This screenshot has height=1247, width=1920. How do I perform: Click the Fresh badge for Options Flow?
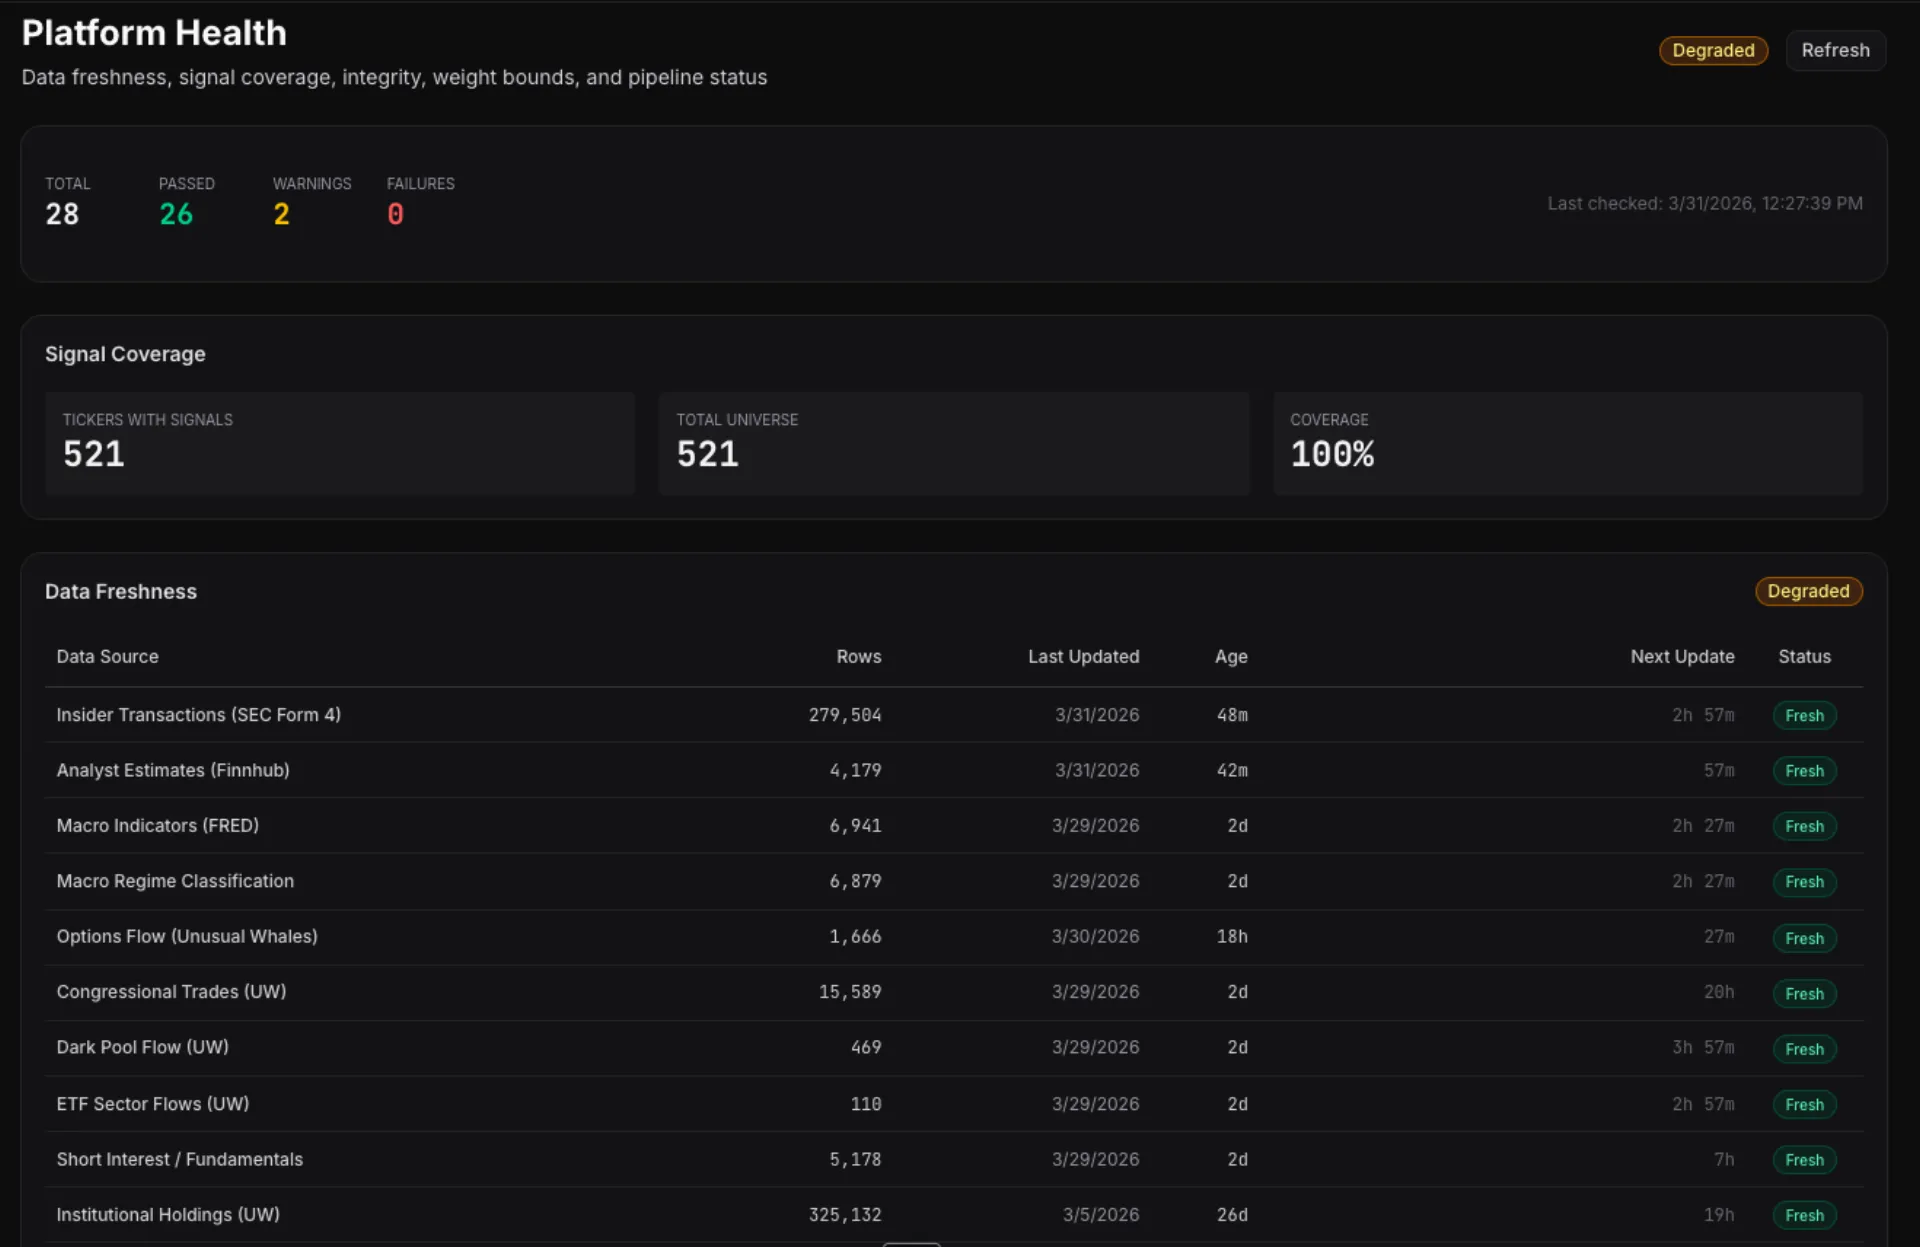coord(1804,937)
